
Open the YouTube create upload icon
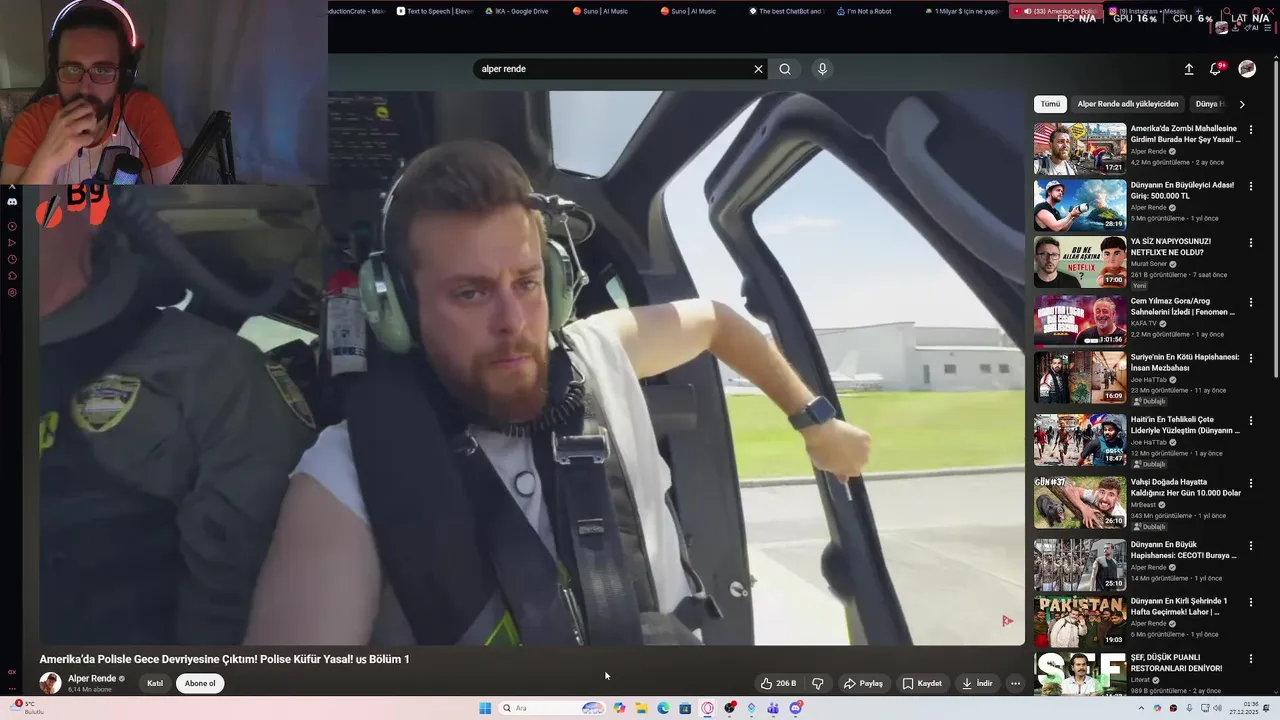tap(1189, 69)
